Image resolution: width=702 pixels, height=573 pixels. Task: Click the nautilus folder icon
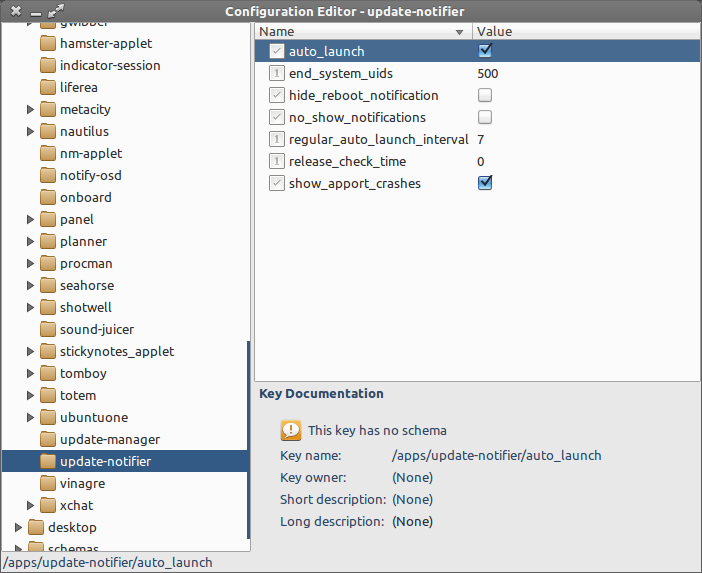pos(47,131)
